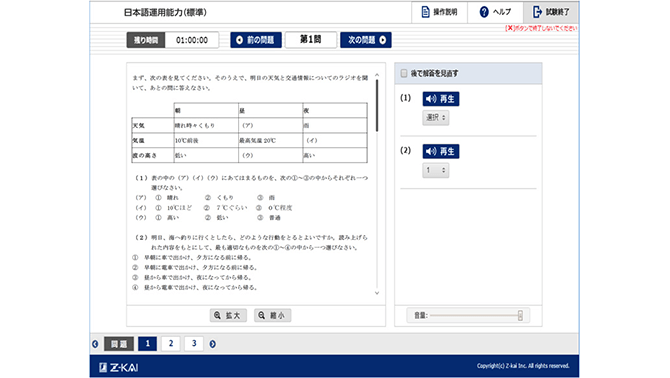Click the document icon on 操作説明
670x378 pixels.
(425, 12)
